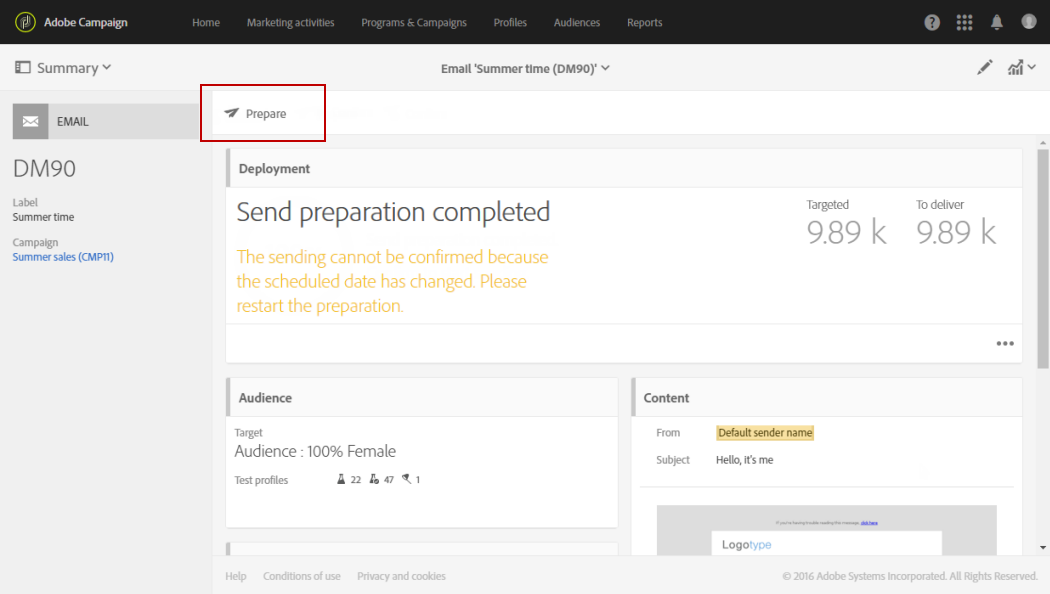
Task: Click the Privacy and cookies footer link
Action: (401, 576)
